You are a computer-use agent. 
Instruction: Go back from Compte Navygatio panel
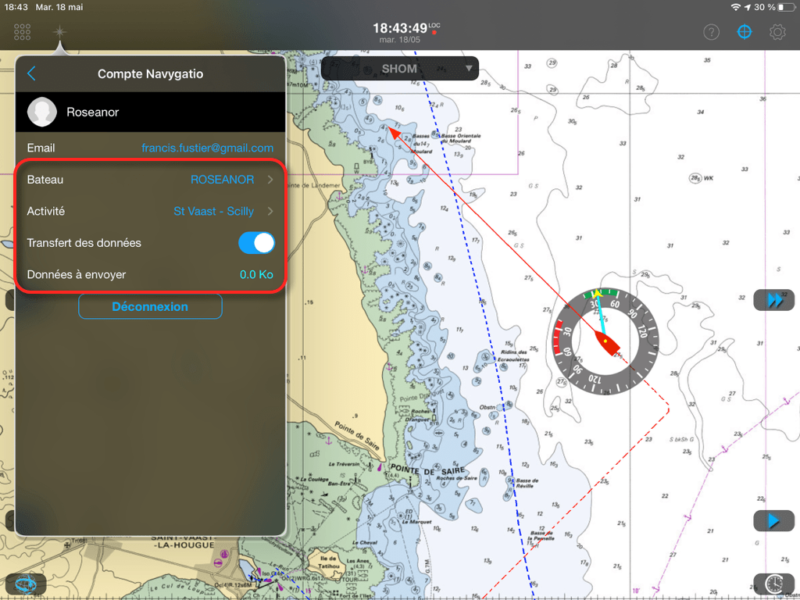32,73
